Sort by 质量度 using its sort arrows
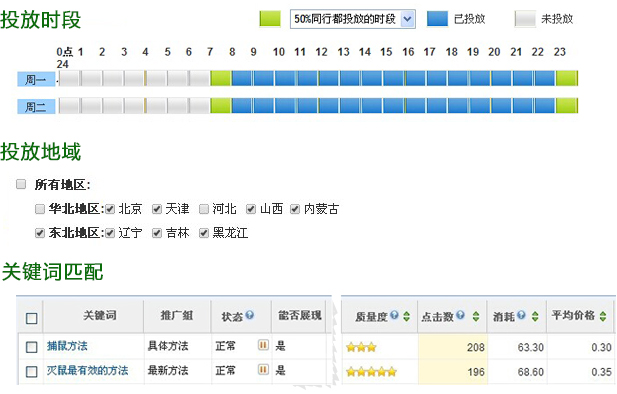This screenshot has width=617, height=394. 406,316
